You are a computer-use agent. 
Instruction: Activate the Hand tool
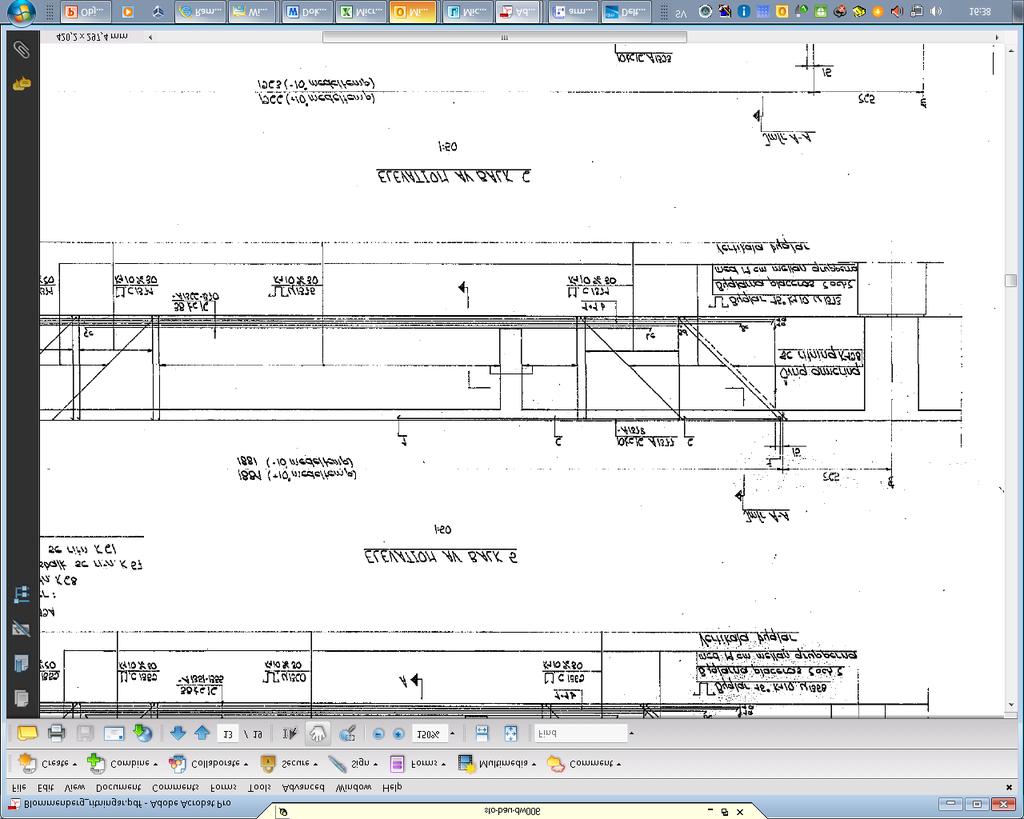pos(318,733)
